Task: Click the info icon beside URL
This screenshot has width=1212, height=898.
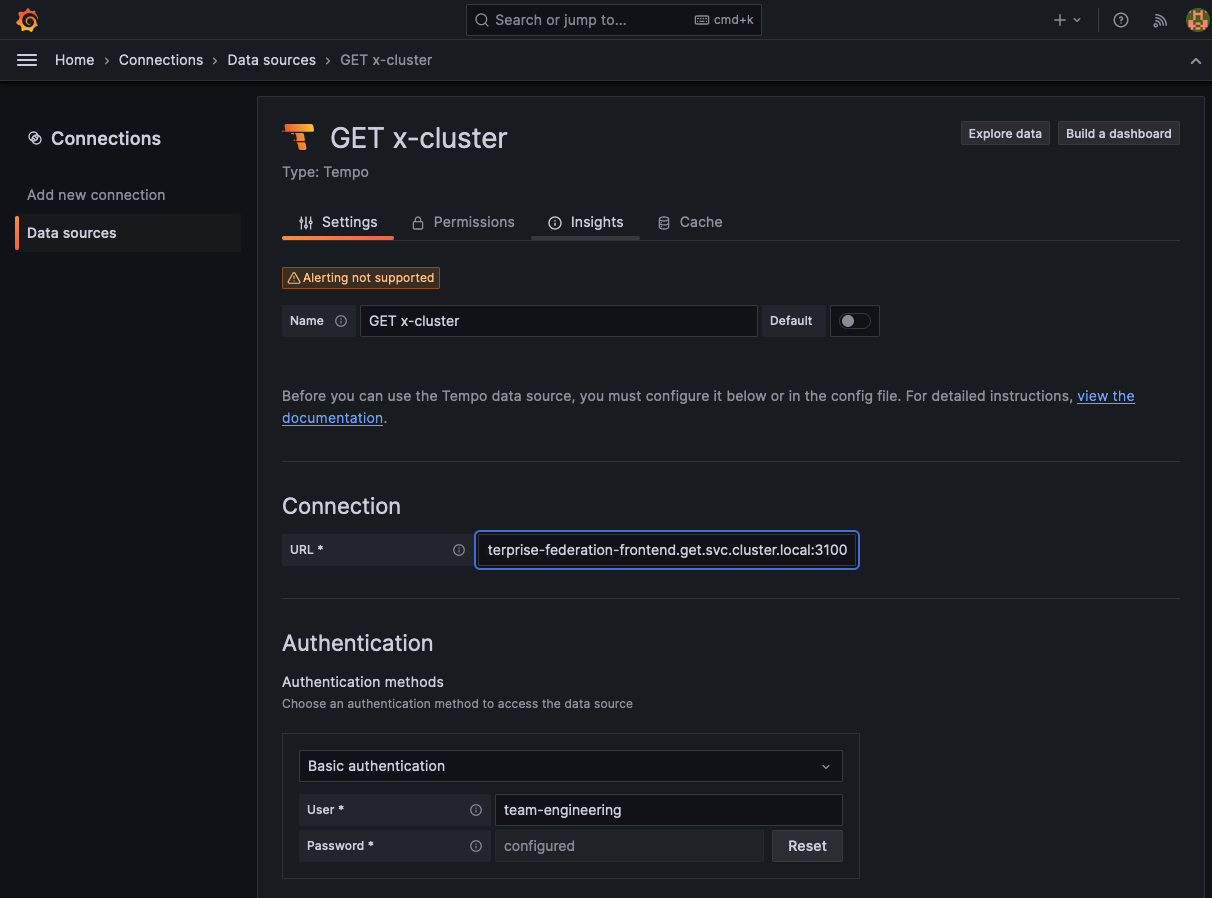Action: click(x=459, y=550)
